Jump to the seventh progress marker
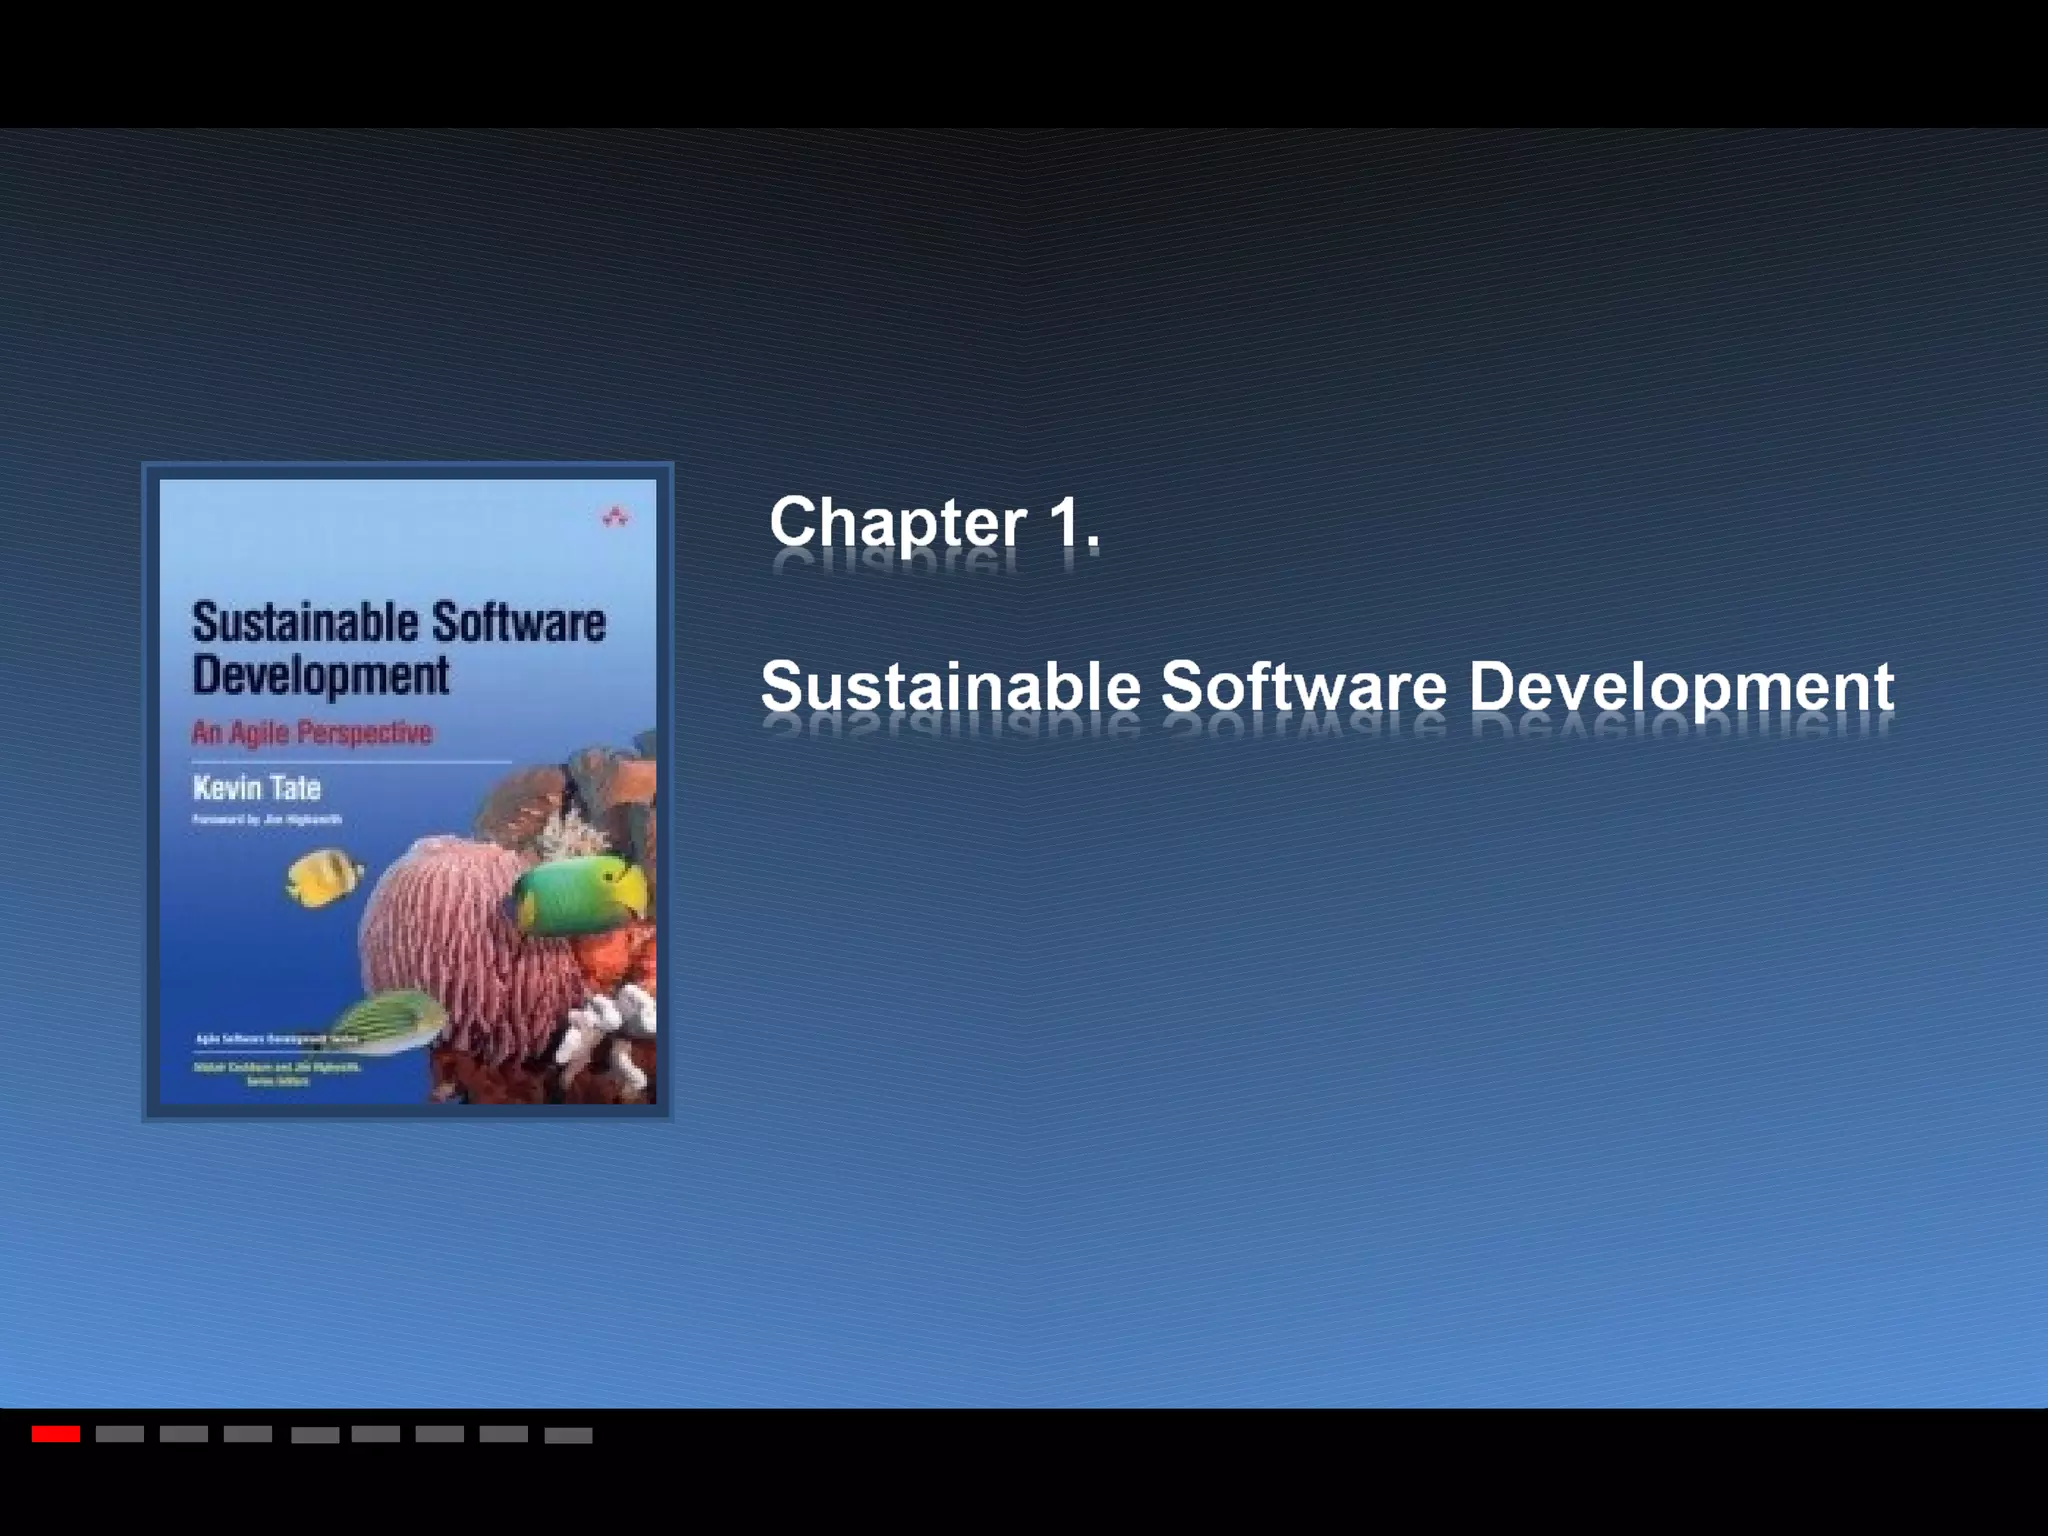The width and height of the screenshot is (2048, 1536). (440, 1434)
